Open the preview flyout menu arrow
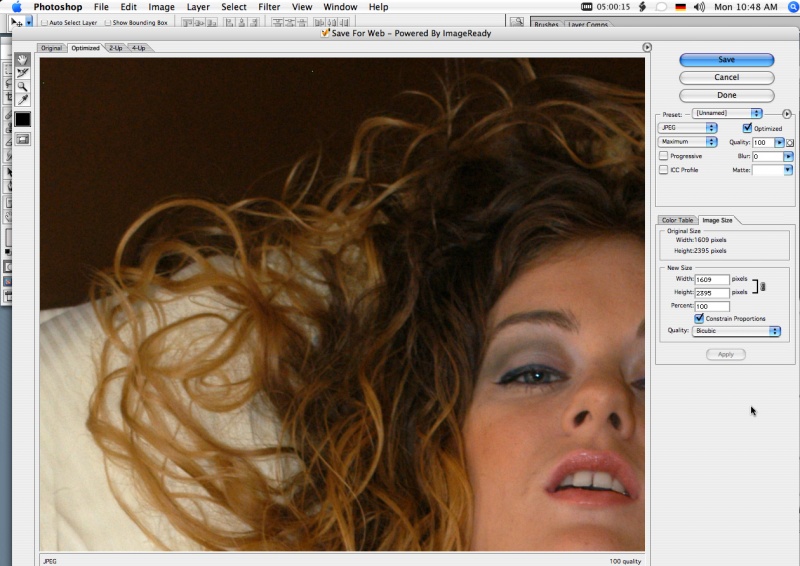 coord(647,47)
